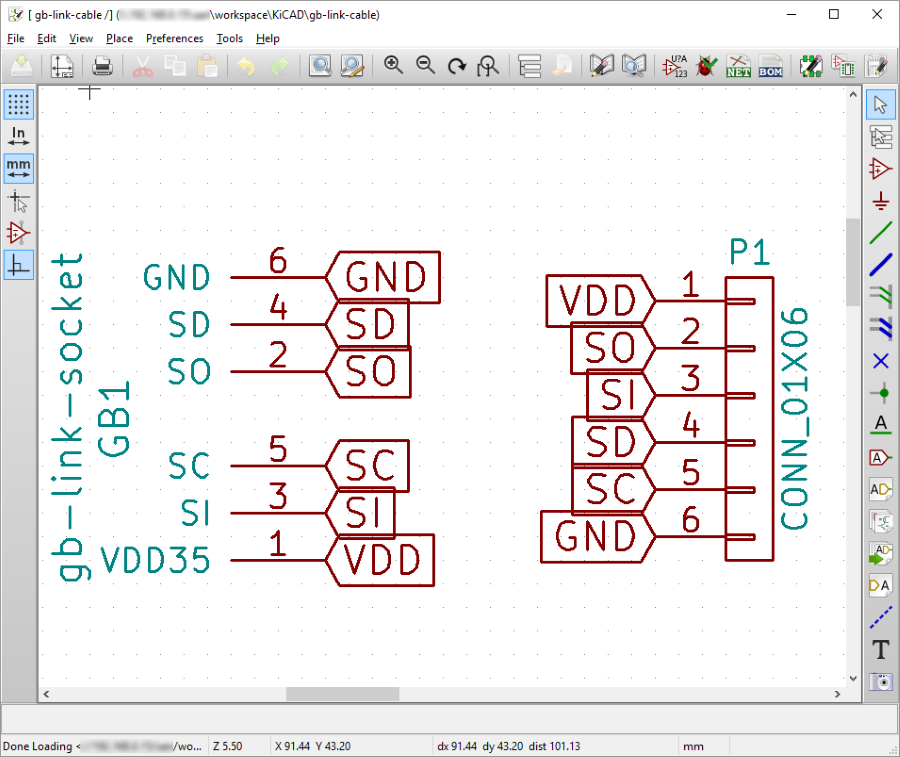Image resolution: width=900 pixels, height=757 pixels.
Task: Select the Place component tool
Action: pos(880,169)
